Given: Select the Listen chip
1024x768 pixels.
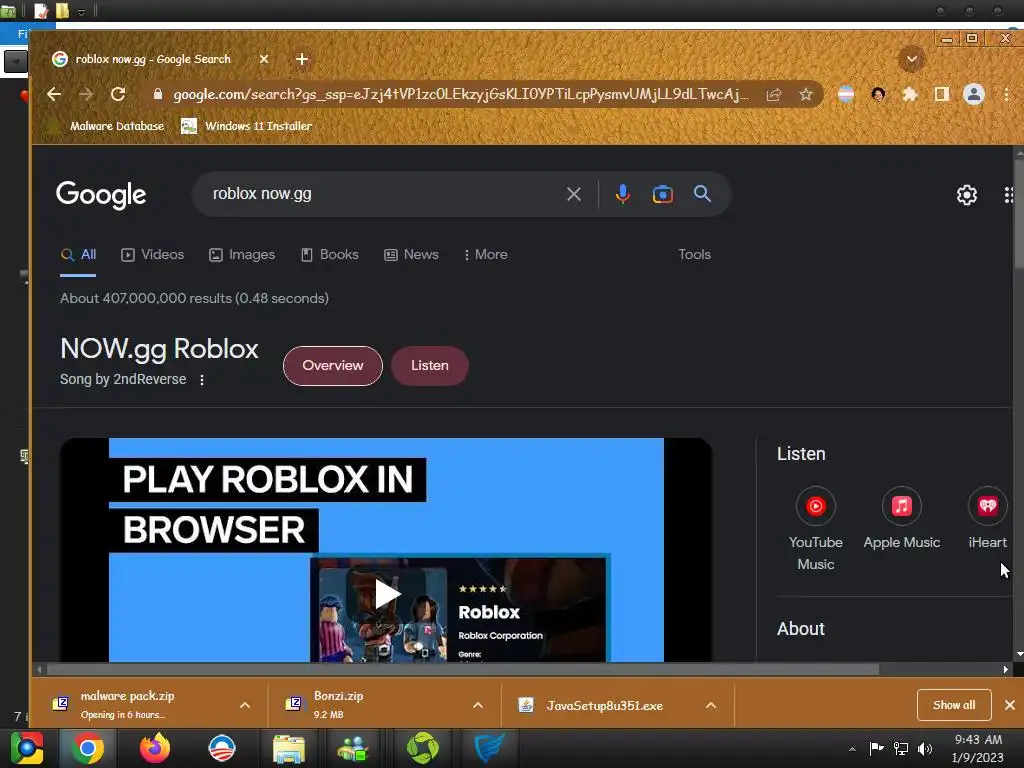Looking at the screenshot, I should (430, 366).
